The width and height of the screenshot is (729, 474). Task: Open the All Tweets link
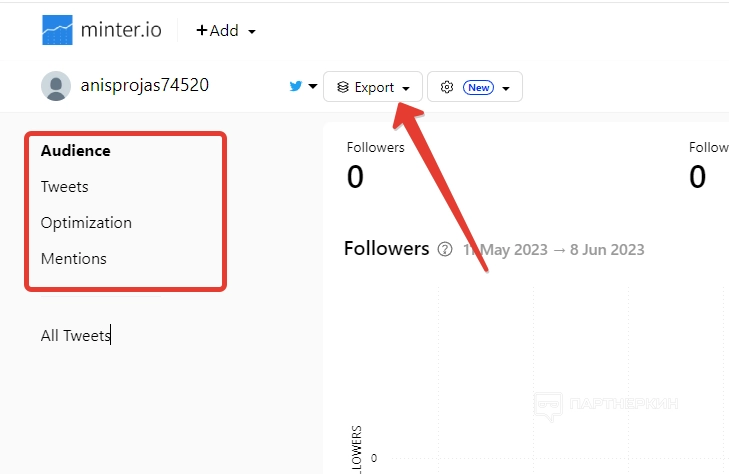[76, 336]
